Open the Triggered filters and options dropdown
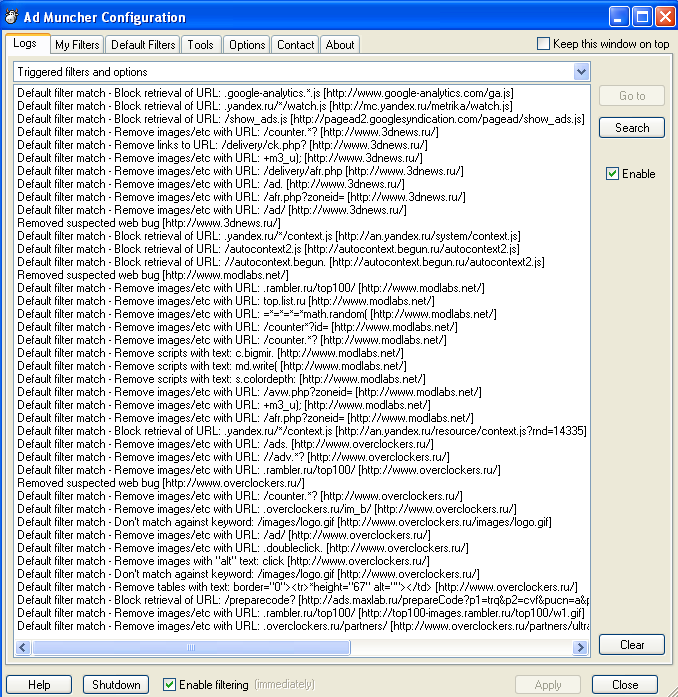 [581, 72]
